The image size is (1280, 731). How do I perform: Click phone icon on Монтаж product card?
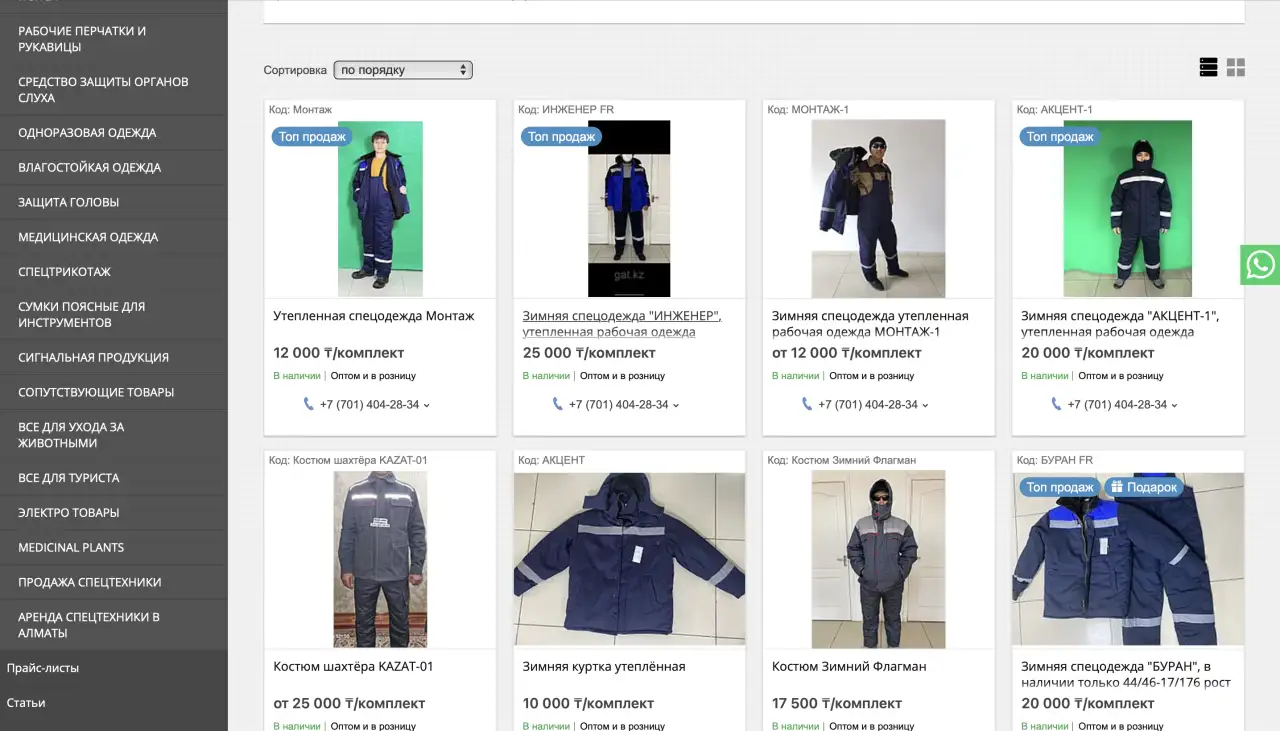click(x=308, y=404)
